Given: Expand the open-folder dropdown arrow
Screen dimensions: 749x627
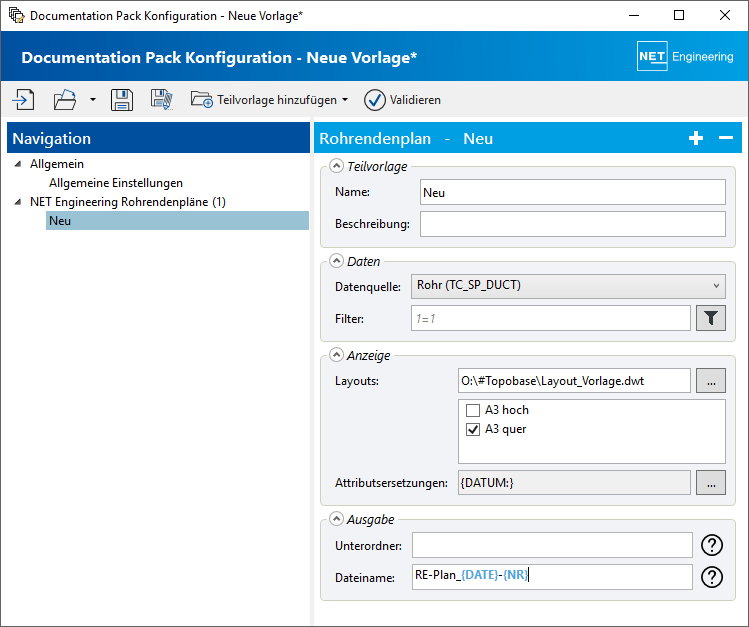Looking at the screenshot, I should [93, 100].
